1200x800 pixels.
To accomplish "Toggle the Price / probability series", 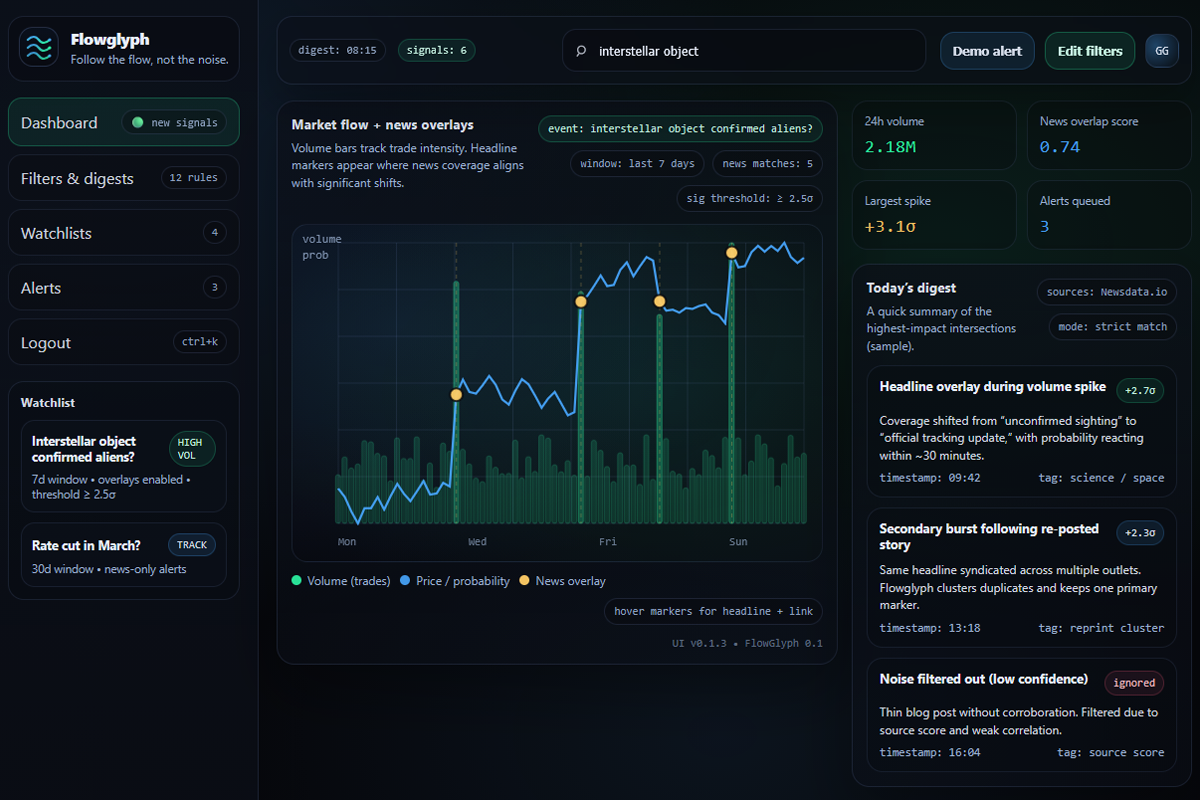I will [454, 580].
